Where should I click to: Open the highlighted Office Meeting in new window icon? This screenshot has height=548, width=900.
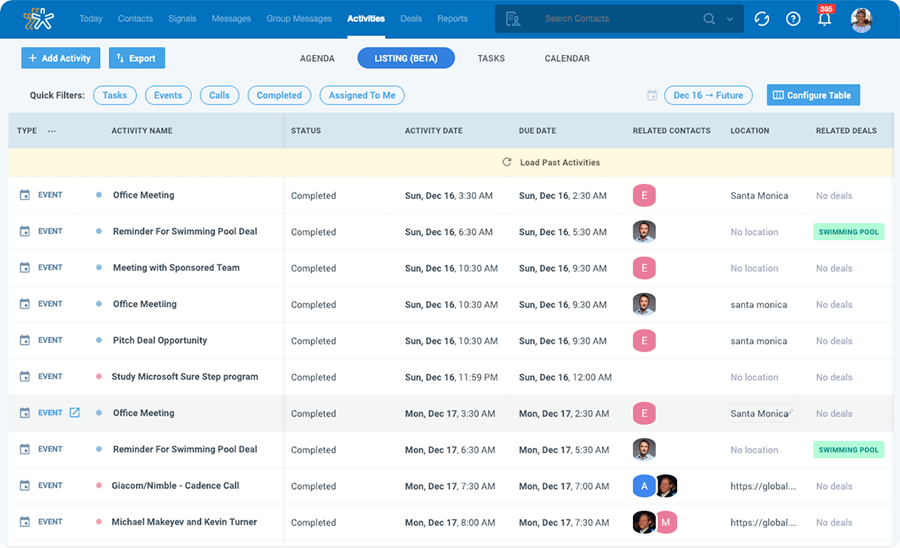(74, 413)
